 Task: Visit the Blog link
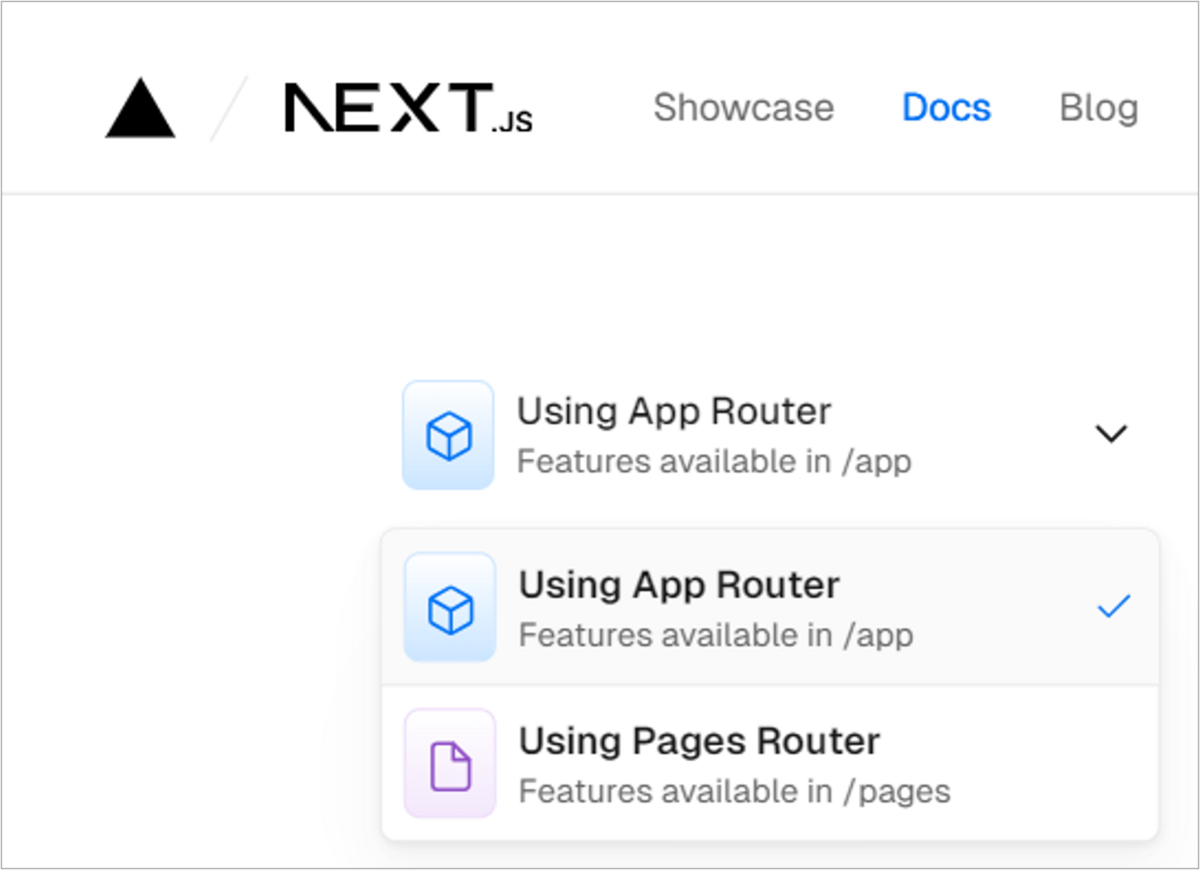(1099, 108)
